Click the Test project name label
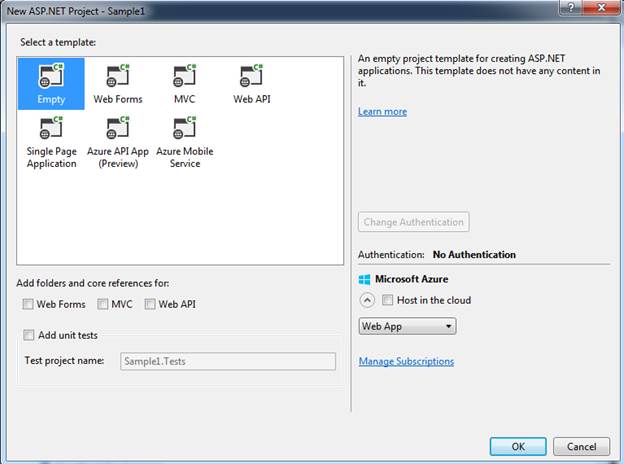 tap(64, 361)
